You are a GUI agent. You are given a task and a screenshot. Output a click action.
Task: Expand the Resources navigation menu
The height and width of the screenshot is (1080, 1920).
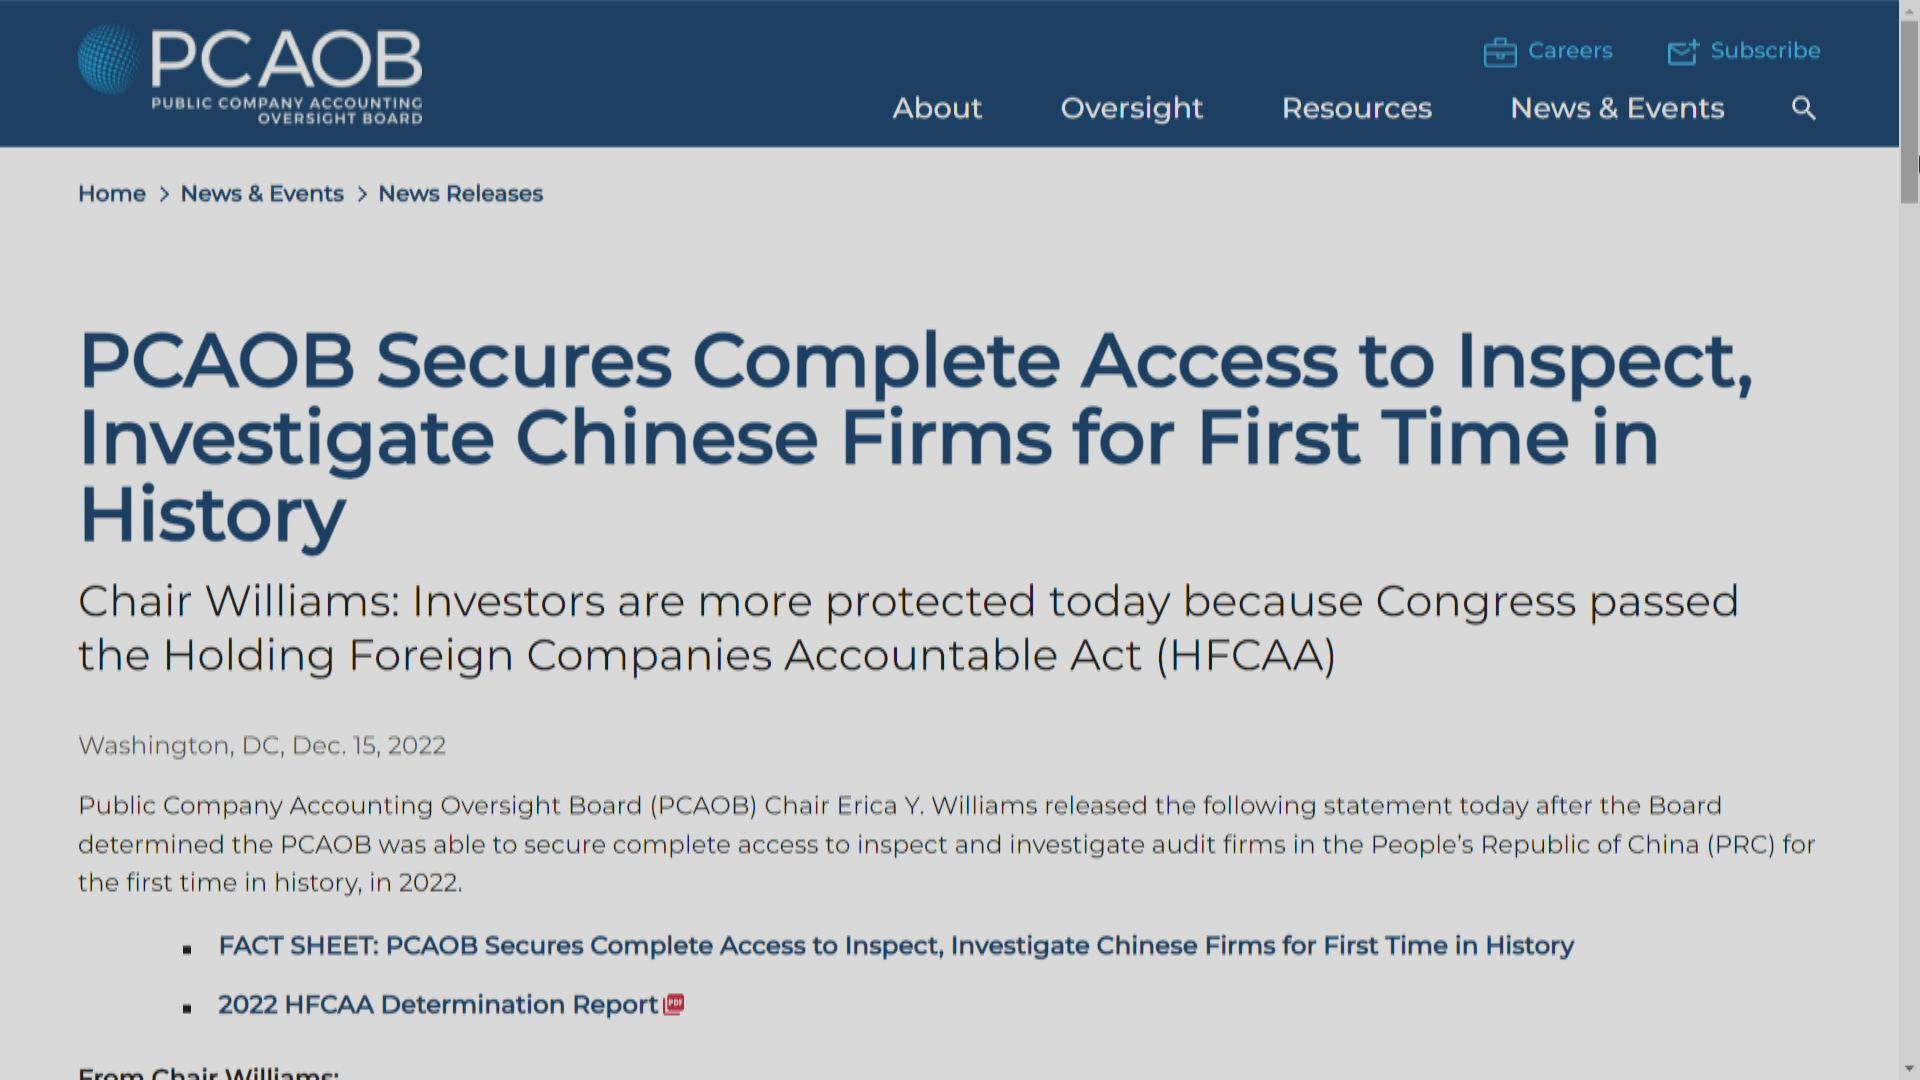[x=1356, y=108]
